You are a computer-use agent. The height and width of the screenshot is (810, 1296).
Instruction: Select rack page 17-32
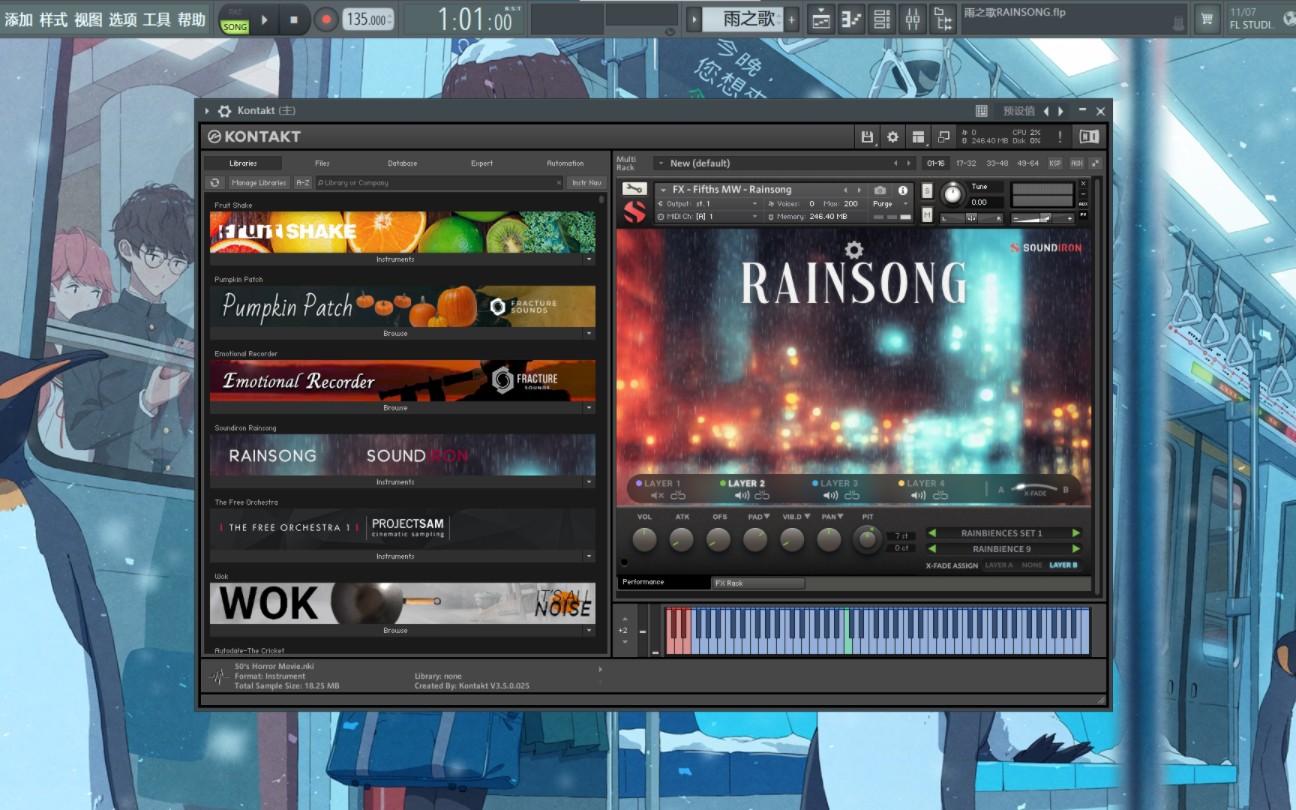pyautogui.click(x=966, y=163)
